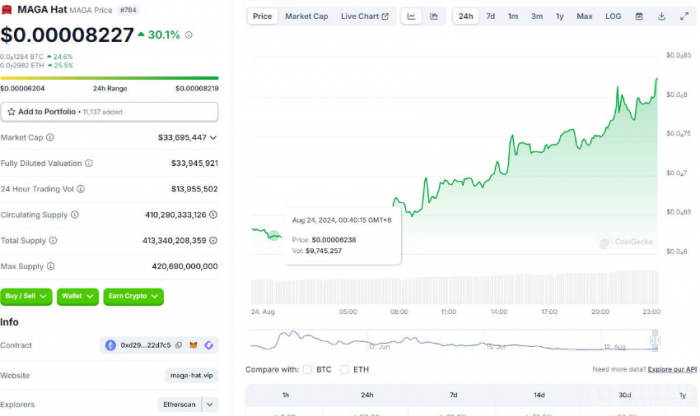Enable ETH comparison checkbox
This screenshot has width=700, height=416.
tap(346, 369)
